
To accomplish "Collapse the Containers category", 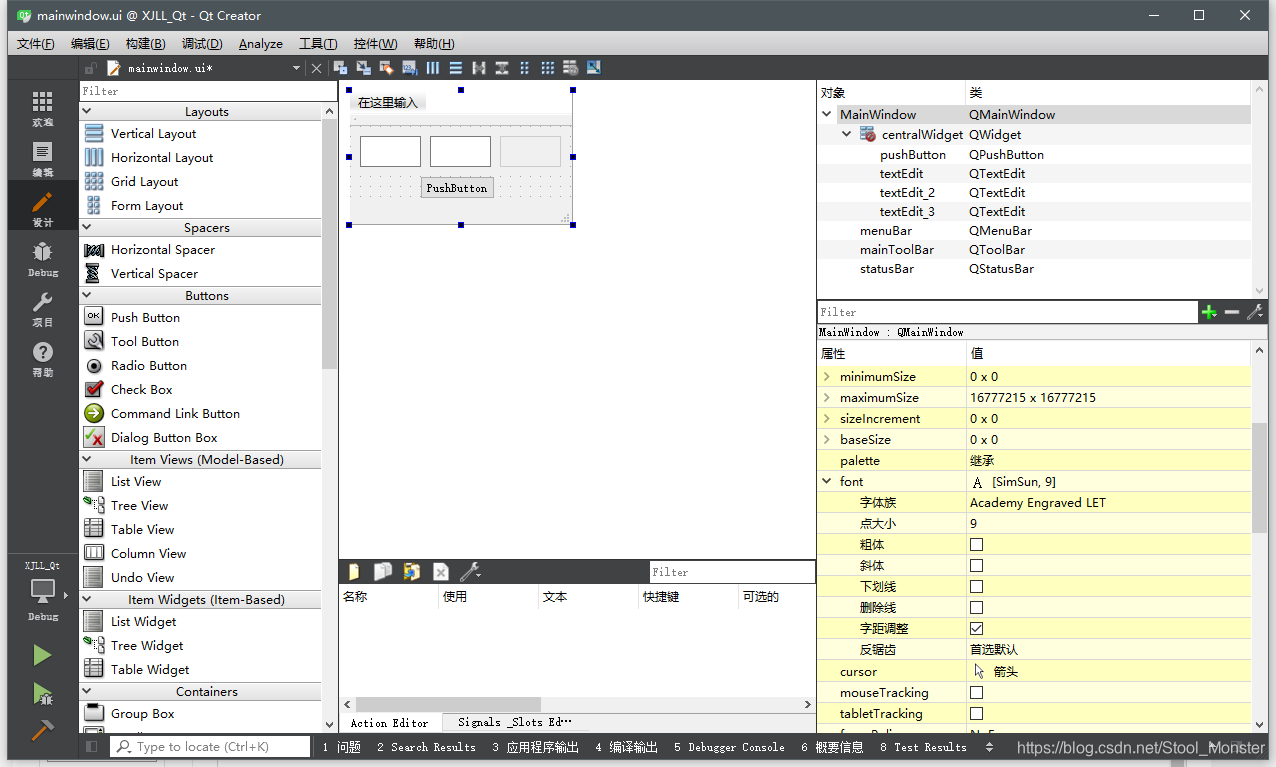I will coord(86,691).
